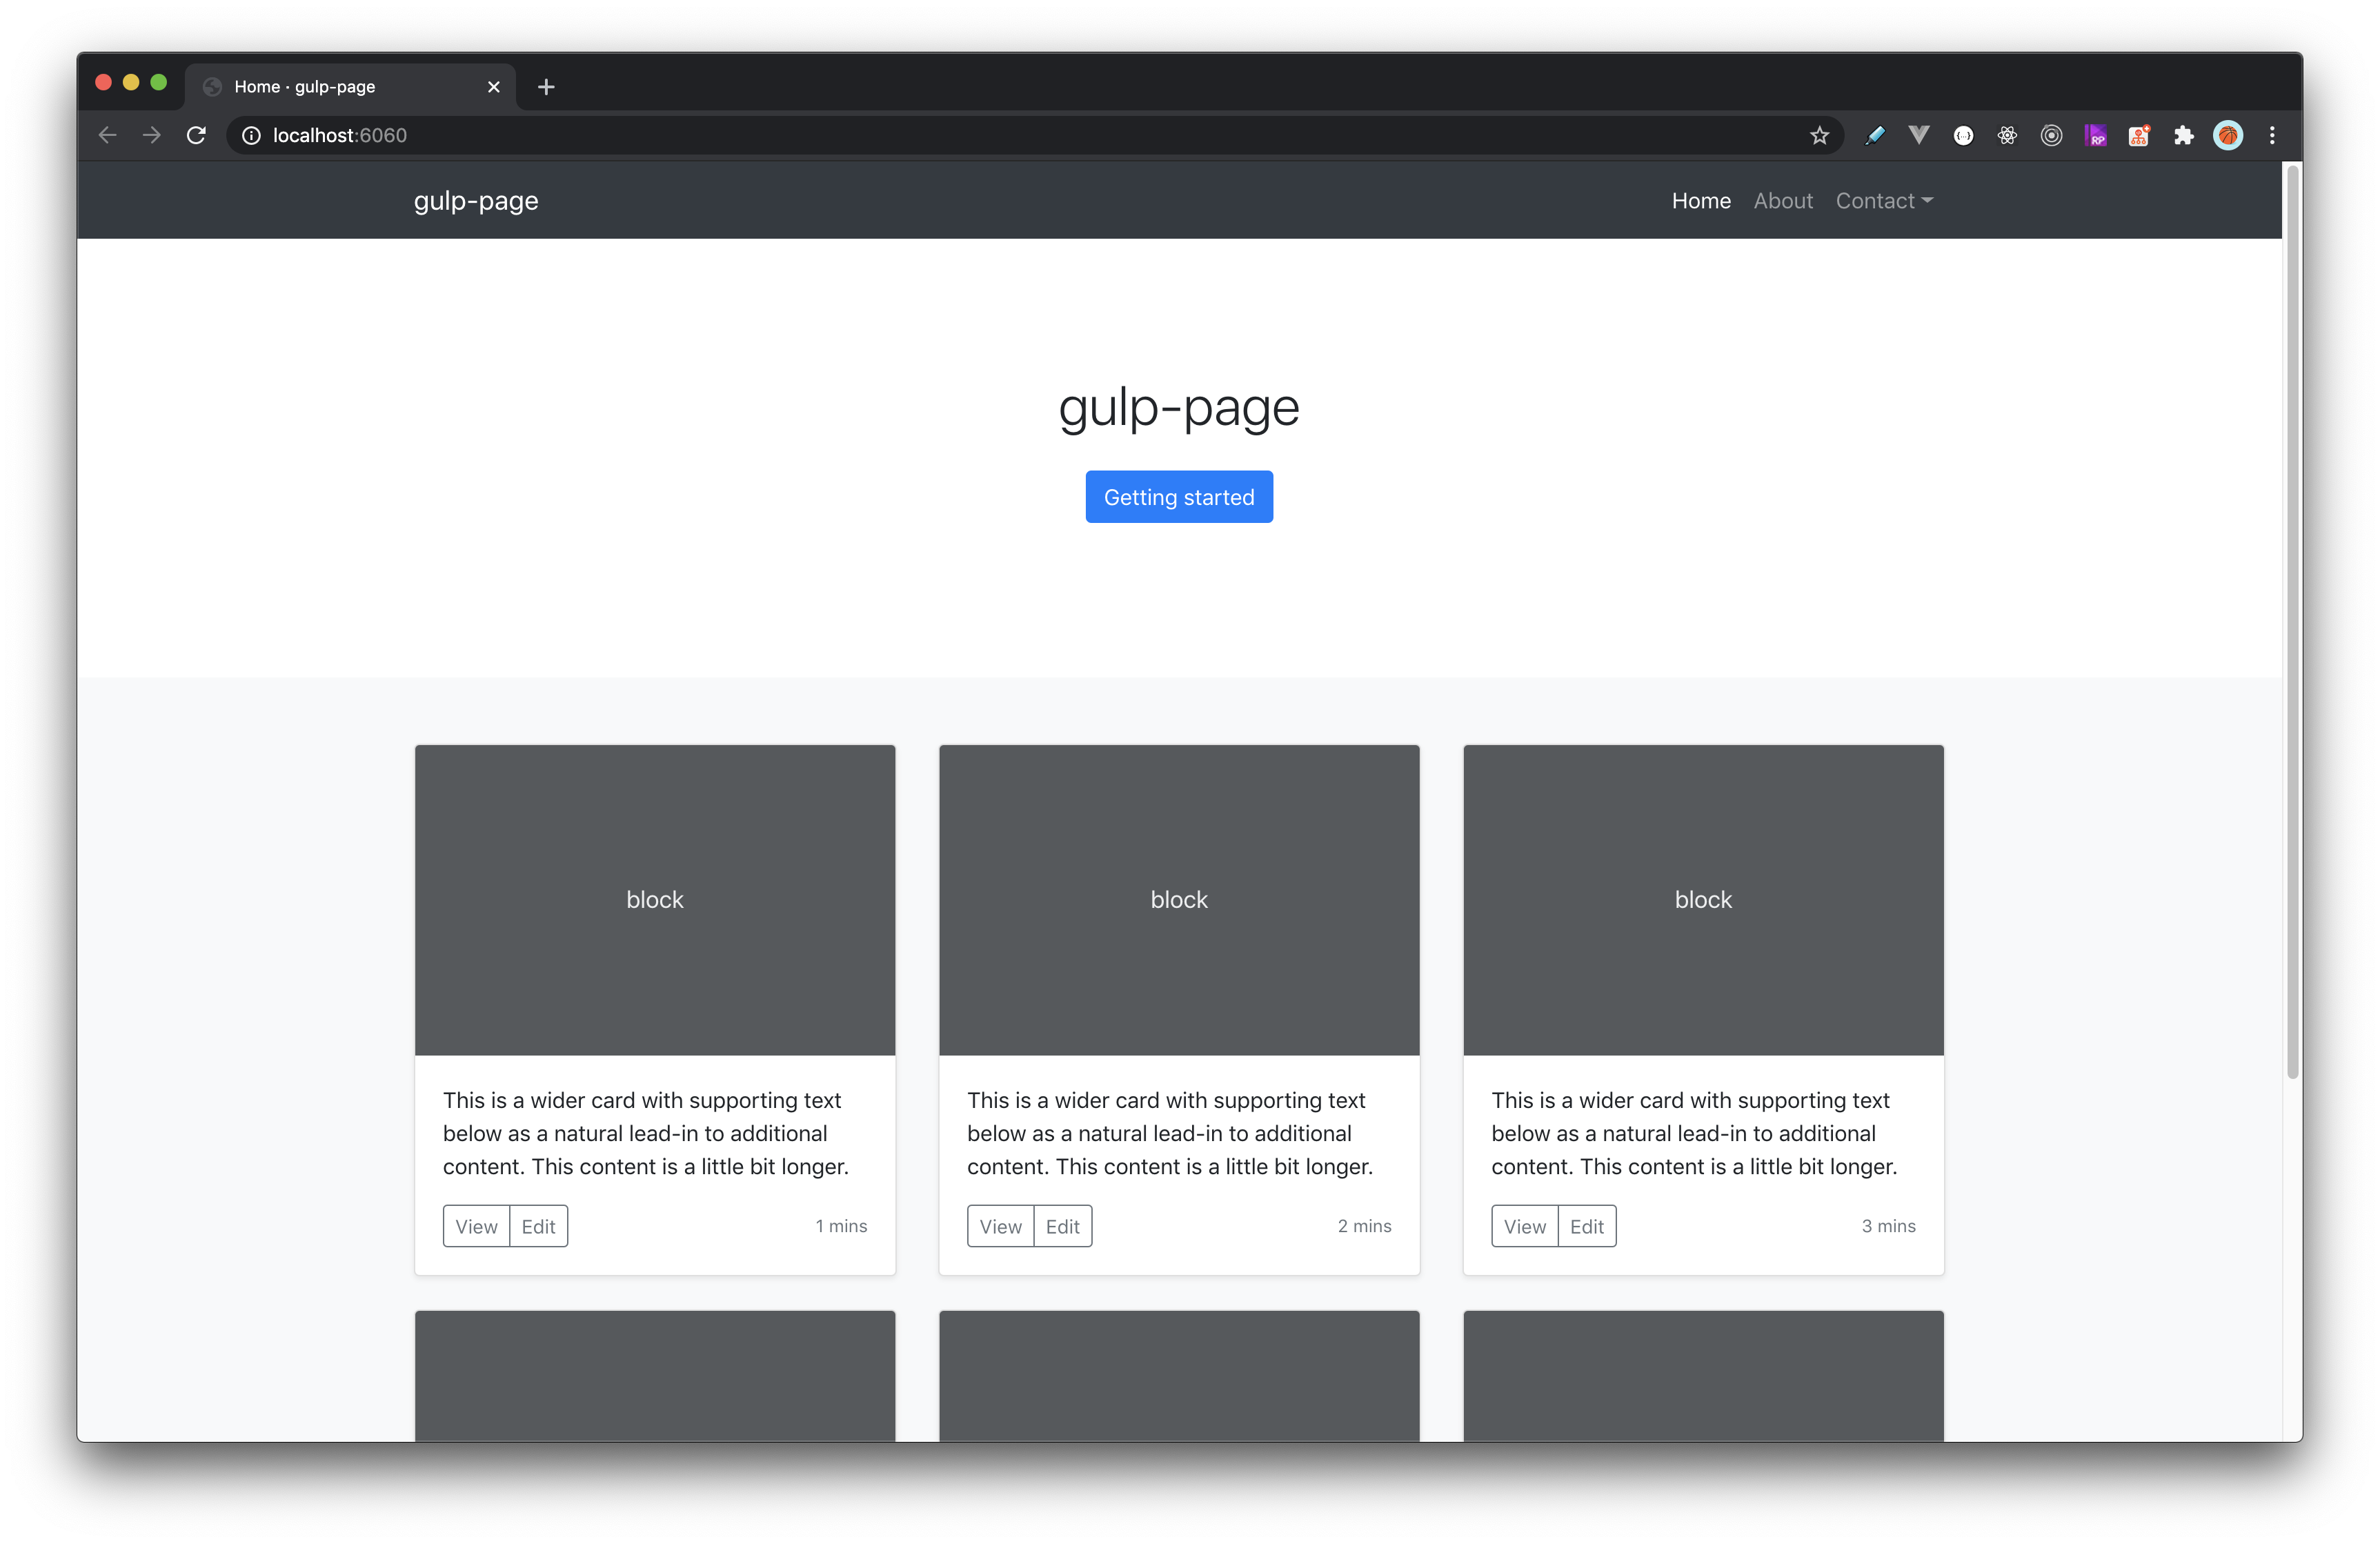Open the Extensions puzzle piece menu
The image size is (2380, 1544).
point(2183,135)
